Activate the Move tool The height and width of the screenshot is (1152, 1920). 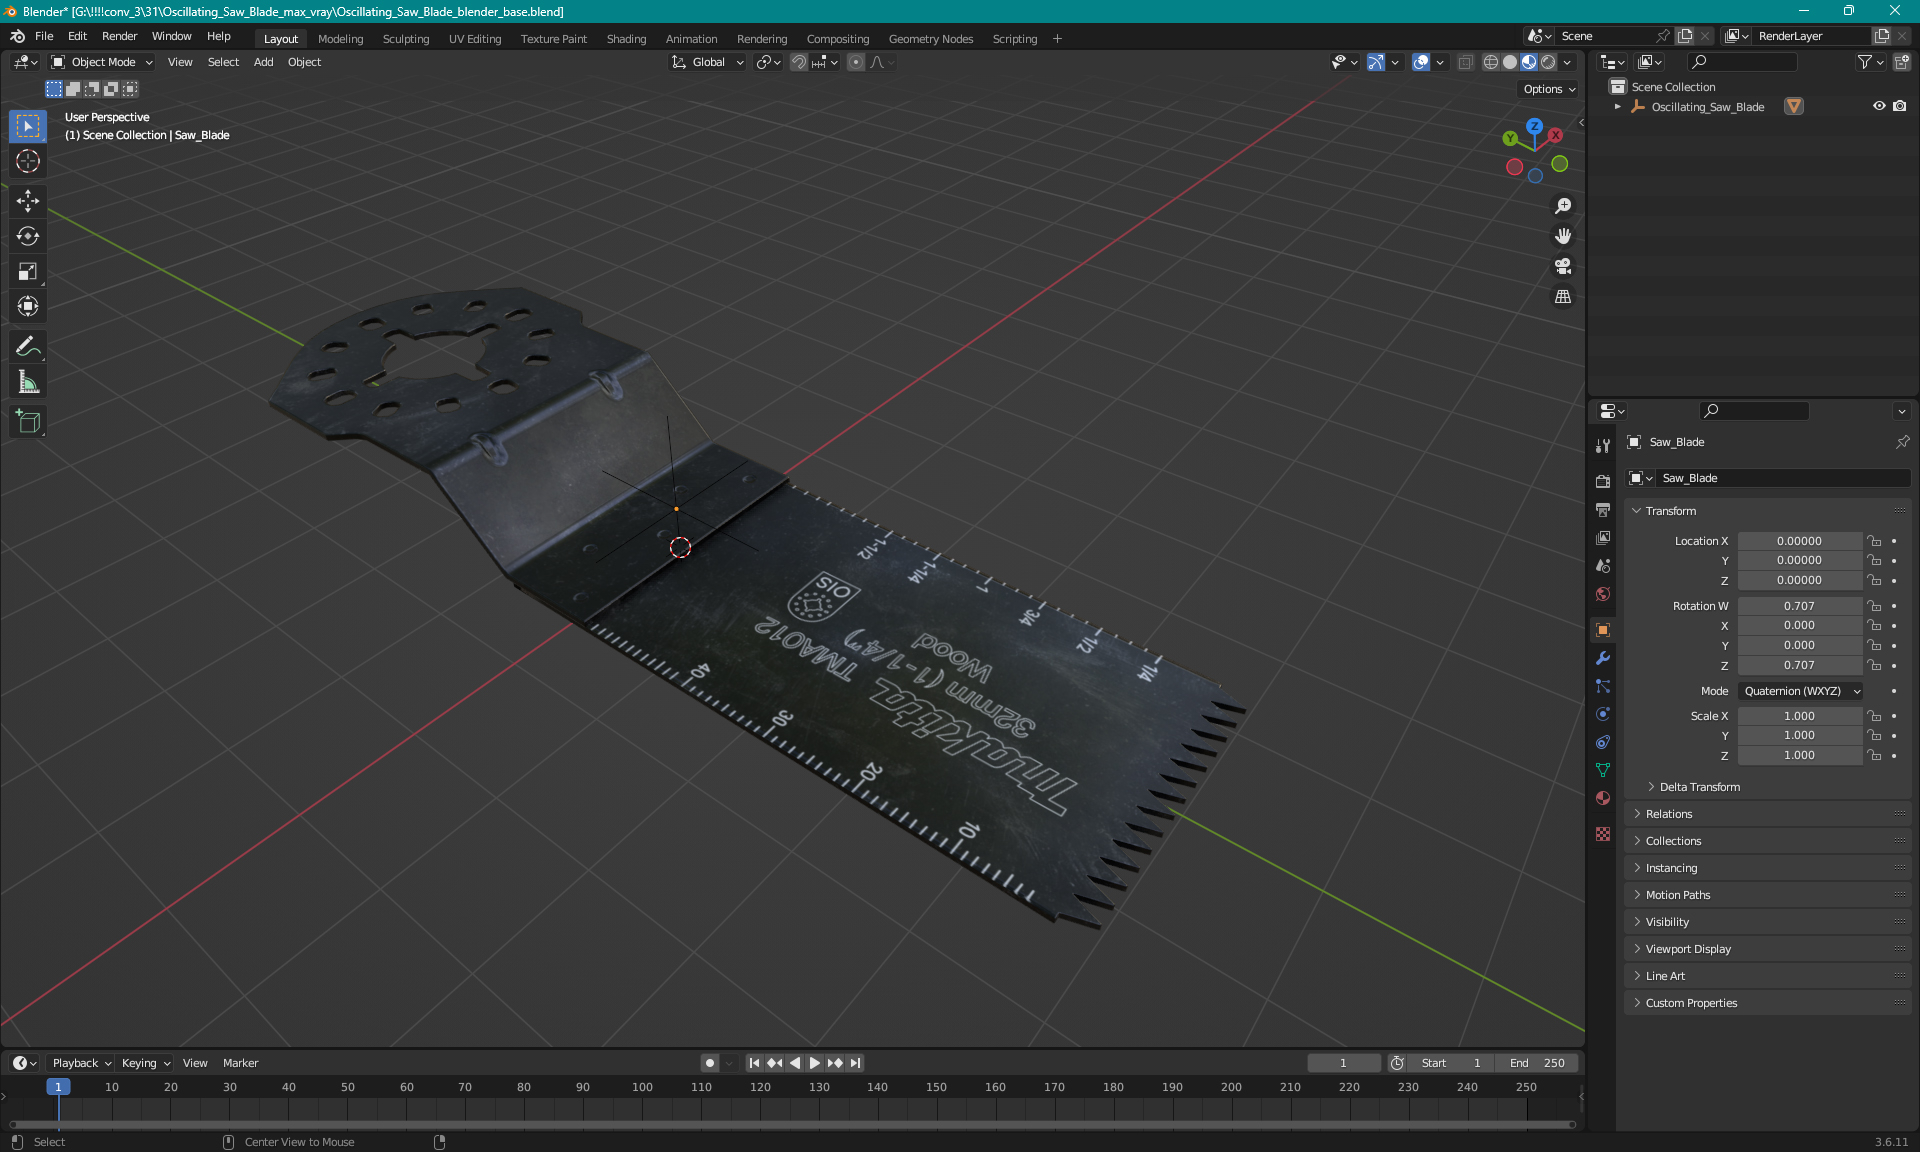coord(28,201)
